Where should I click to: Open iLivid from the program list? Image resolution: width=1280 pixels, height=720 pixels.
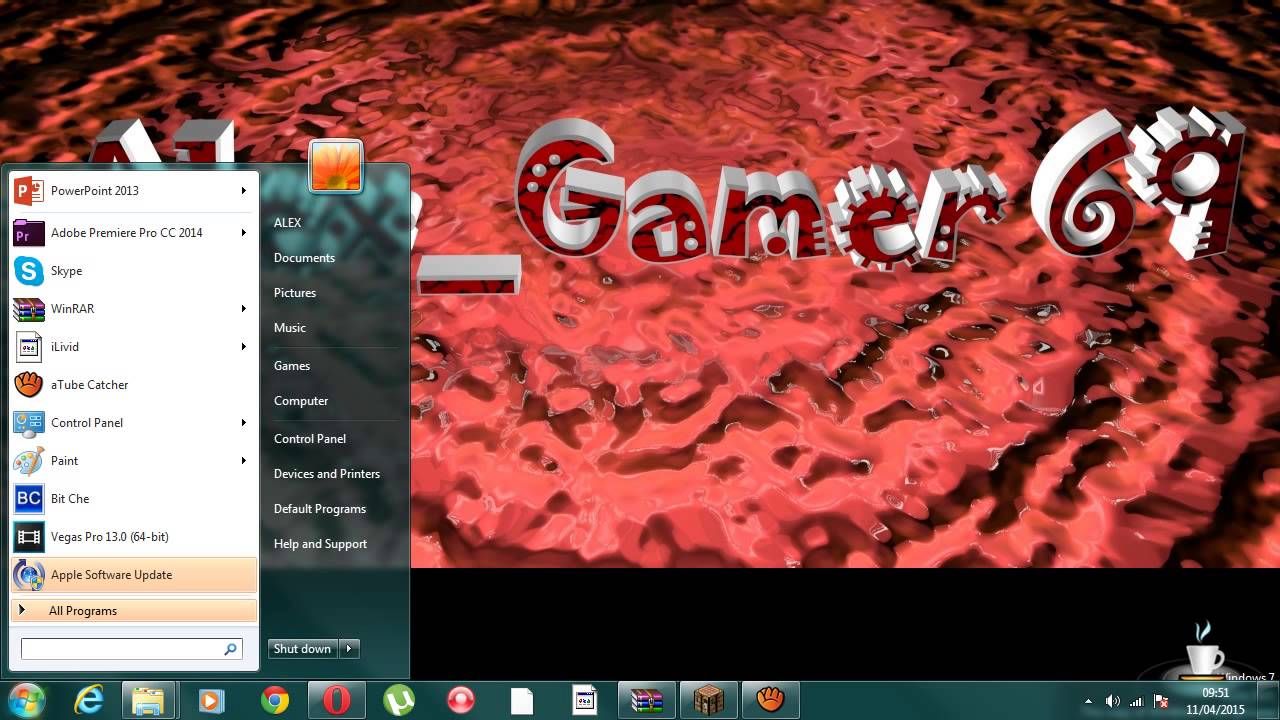click(134, 347)
